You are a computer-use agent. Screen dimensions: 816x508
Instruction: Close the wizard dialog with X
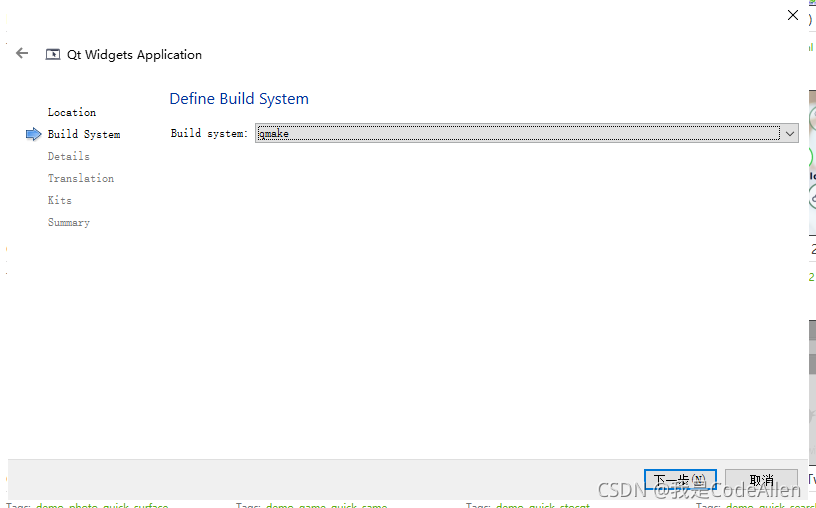[793, 15]
